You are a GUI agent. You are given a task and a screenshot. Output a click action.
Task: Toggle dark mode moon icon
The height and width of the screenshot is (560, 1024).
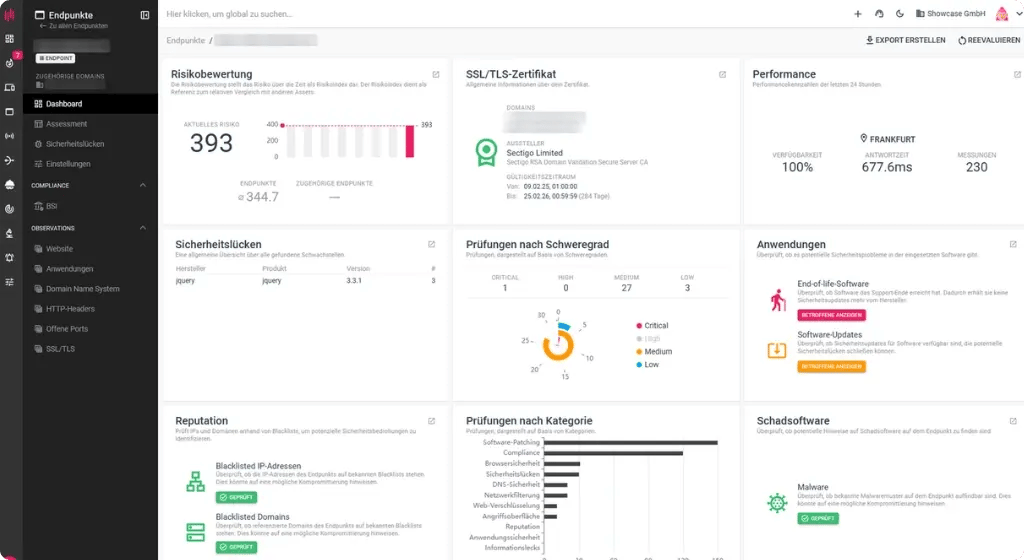tap(899, 14)
